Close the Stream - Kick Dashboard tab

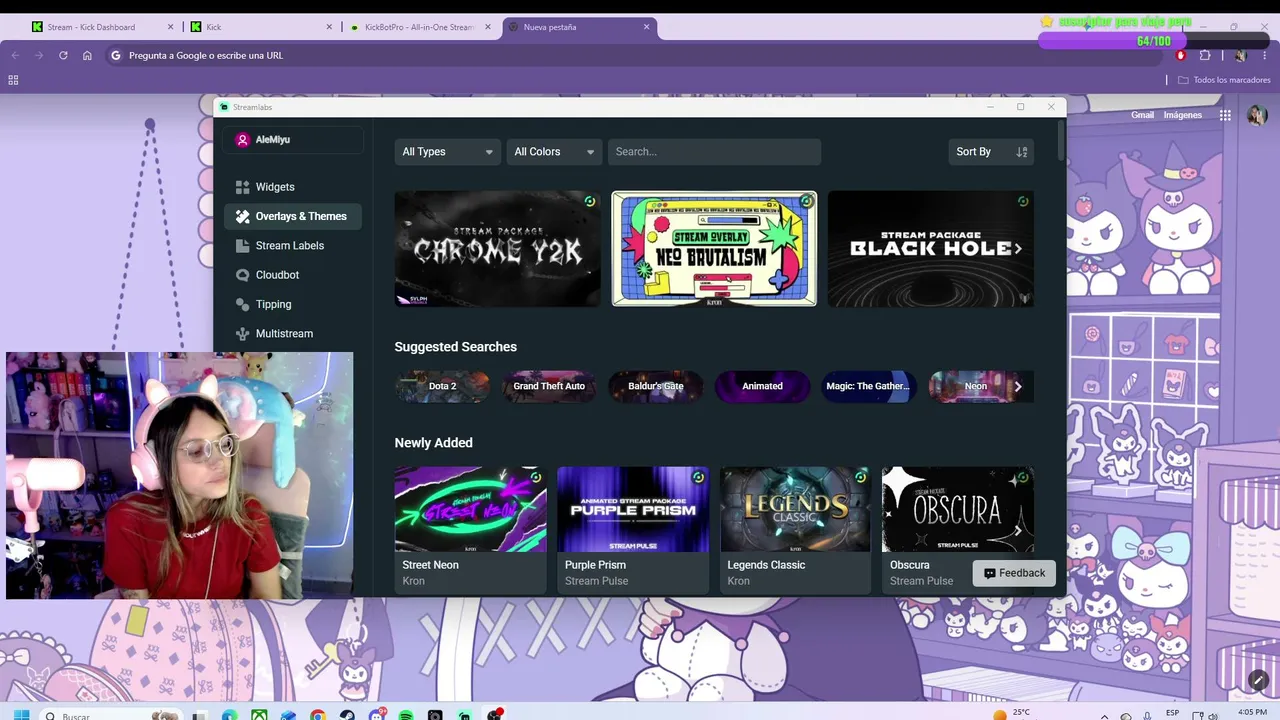(x=170, y=27)
